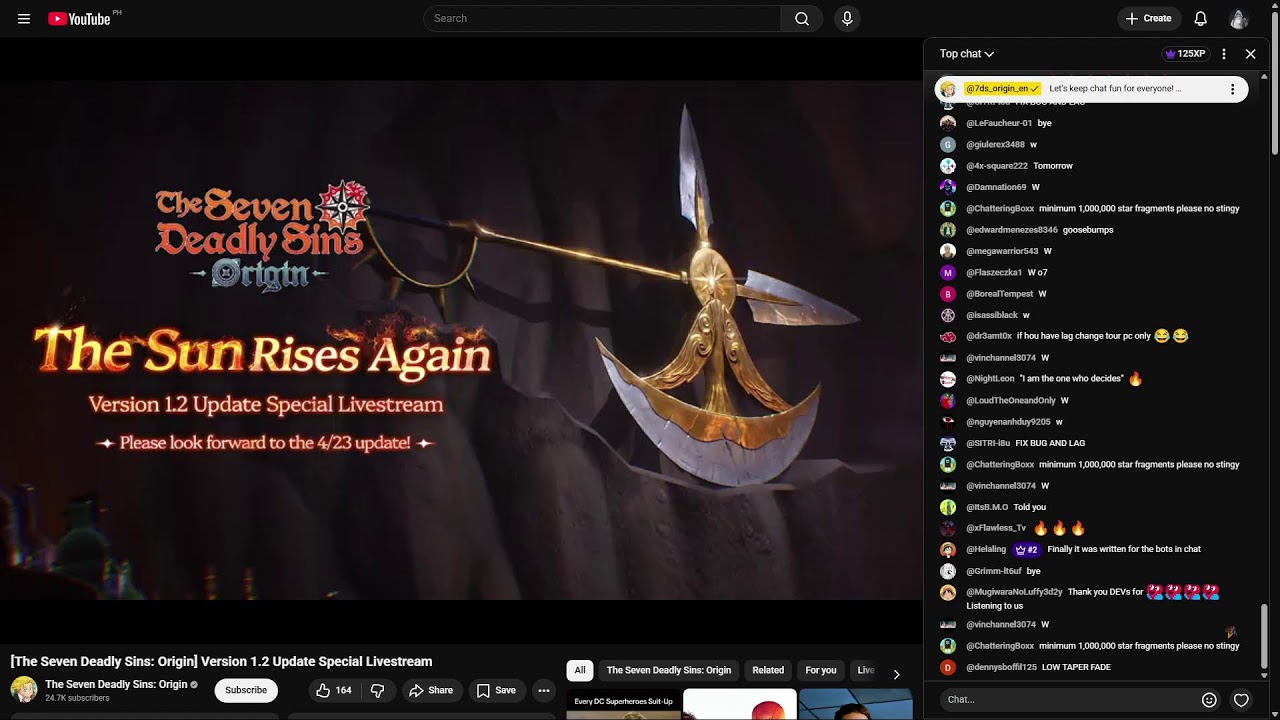
Task: Click @MugiwaraNoLuffy3d2y's chat avatar
Action: (948, 593)
